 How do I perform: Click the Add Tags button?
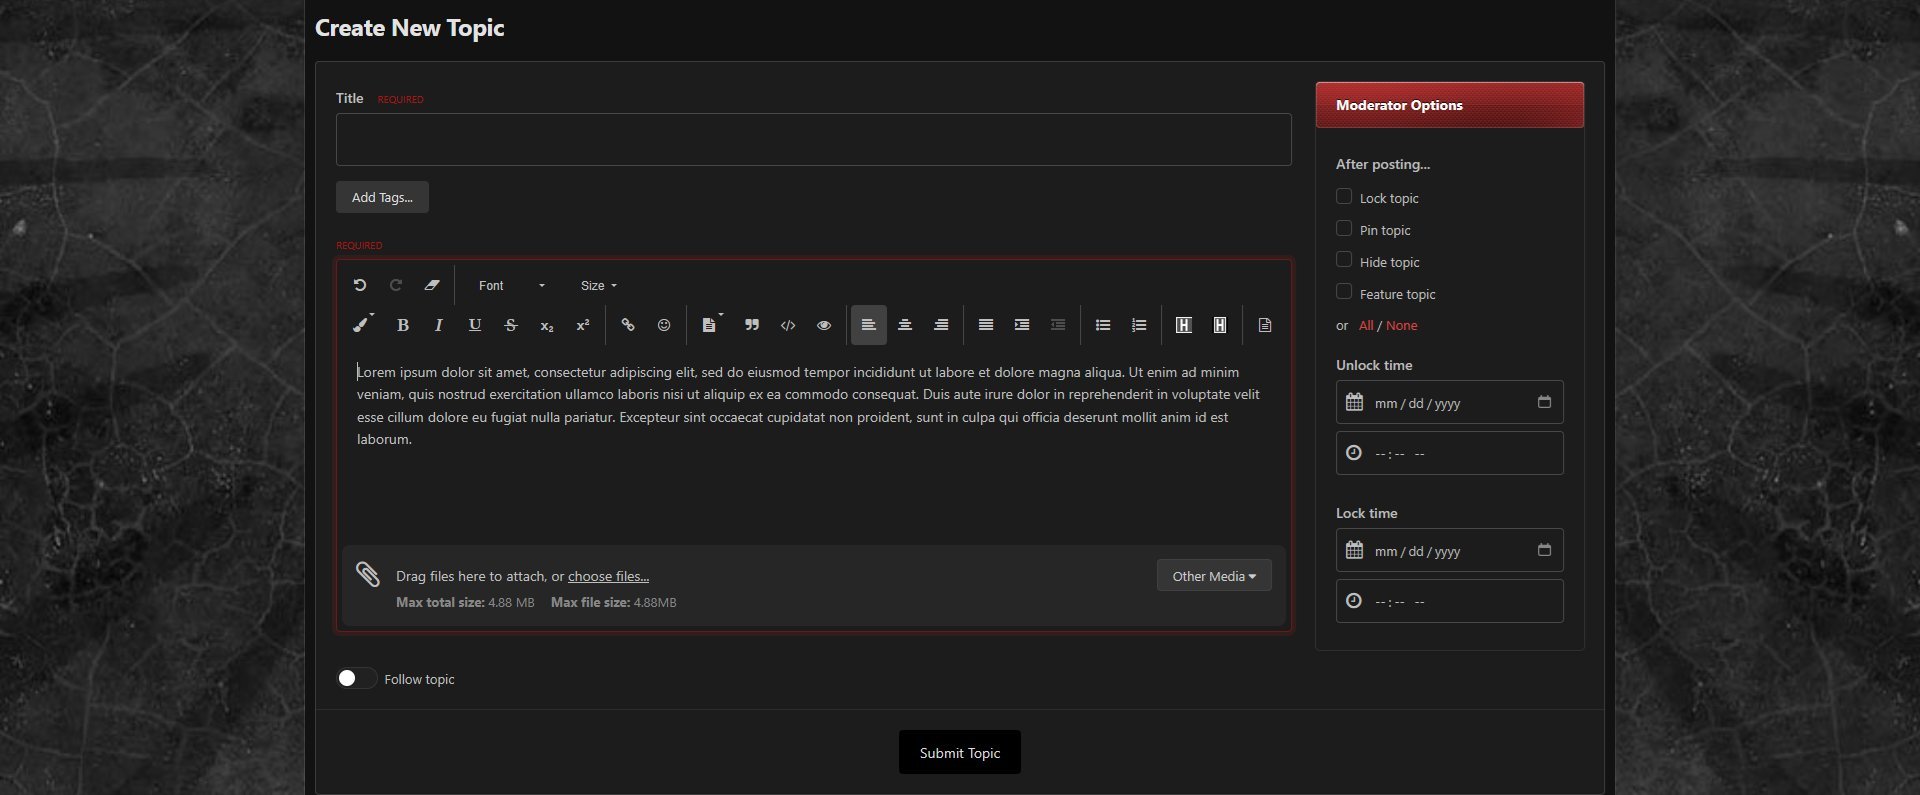click(x=382, y=197)
